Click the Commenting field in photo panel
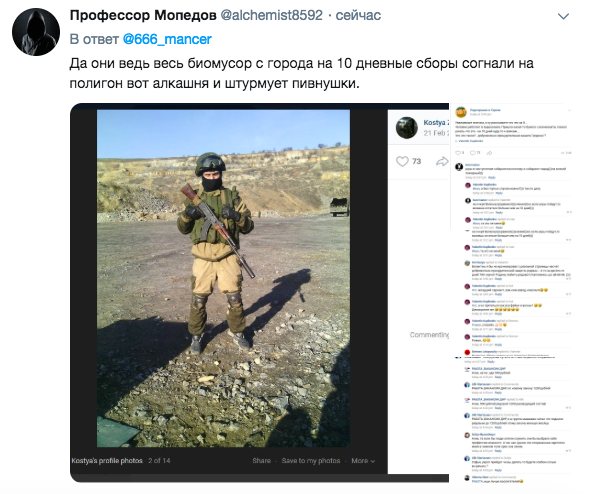This screenshot has width=596, height=494. [429, 335]
